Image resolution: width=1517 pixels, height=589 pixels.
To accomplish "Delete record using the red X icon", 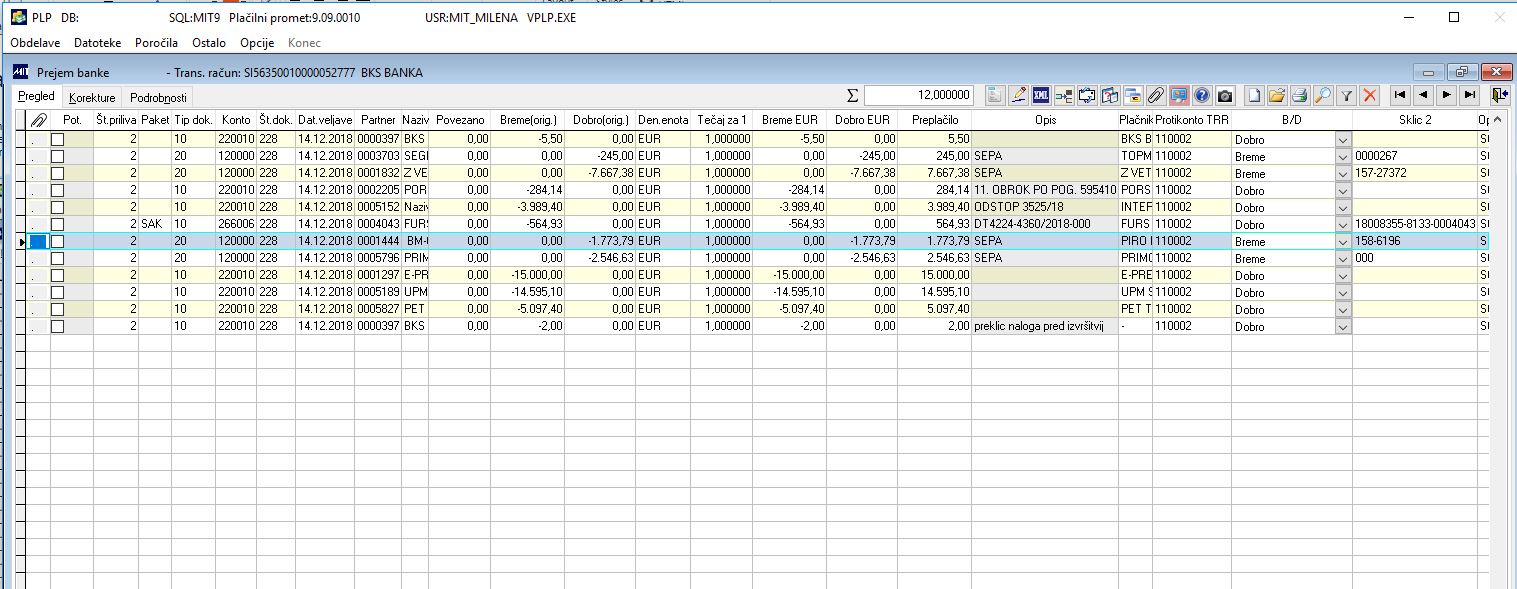I will point(1370,95).
